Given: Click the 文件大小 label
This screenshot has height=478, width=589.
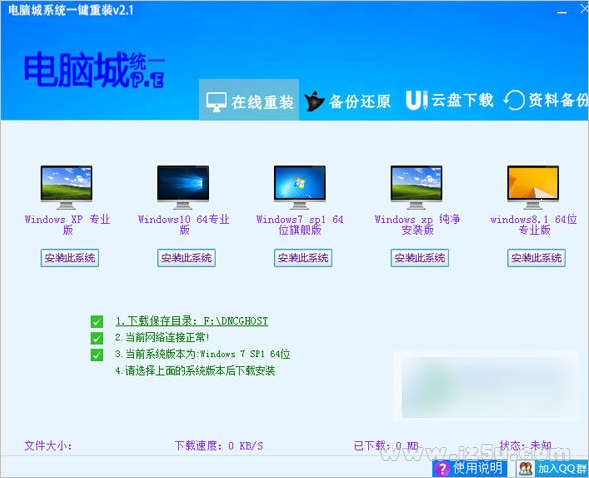Looking at the screenshot, I should tap(48, 446).
